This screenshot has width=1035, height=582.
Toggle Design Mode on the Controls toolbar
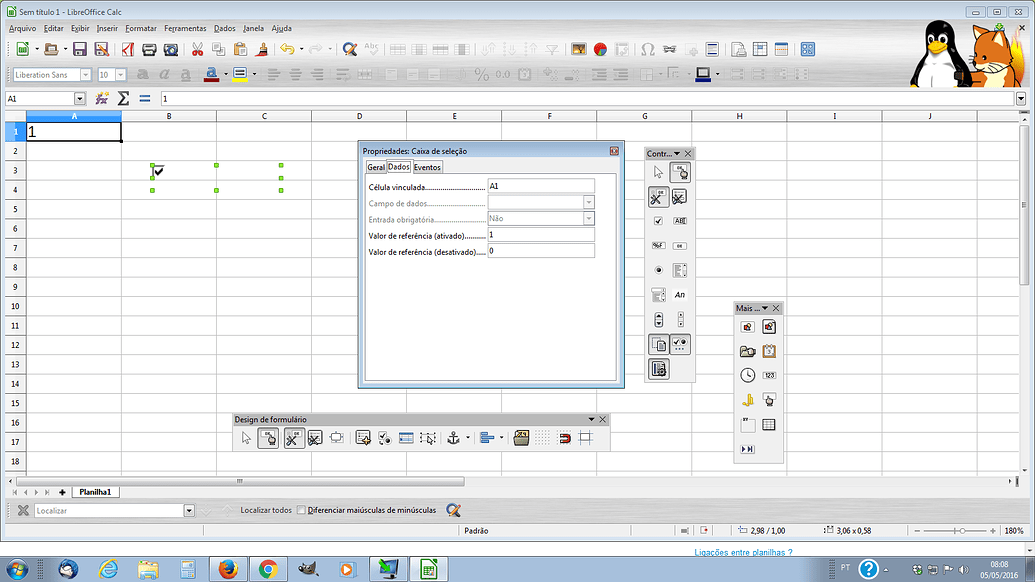(681, 172)
